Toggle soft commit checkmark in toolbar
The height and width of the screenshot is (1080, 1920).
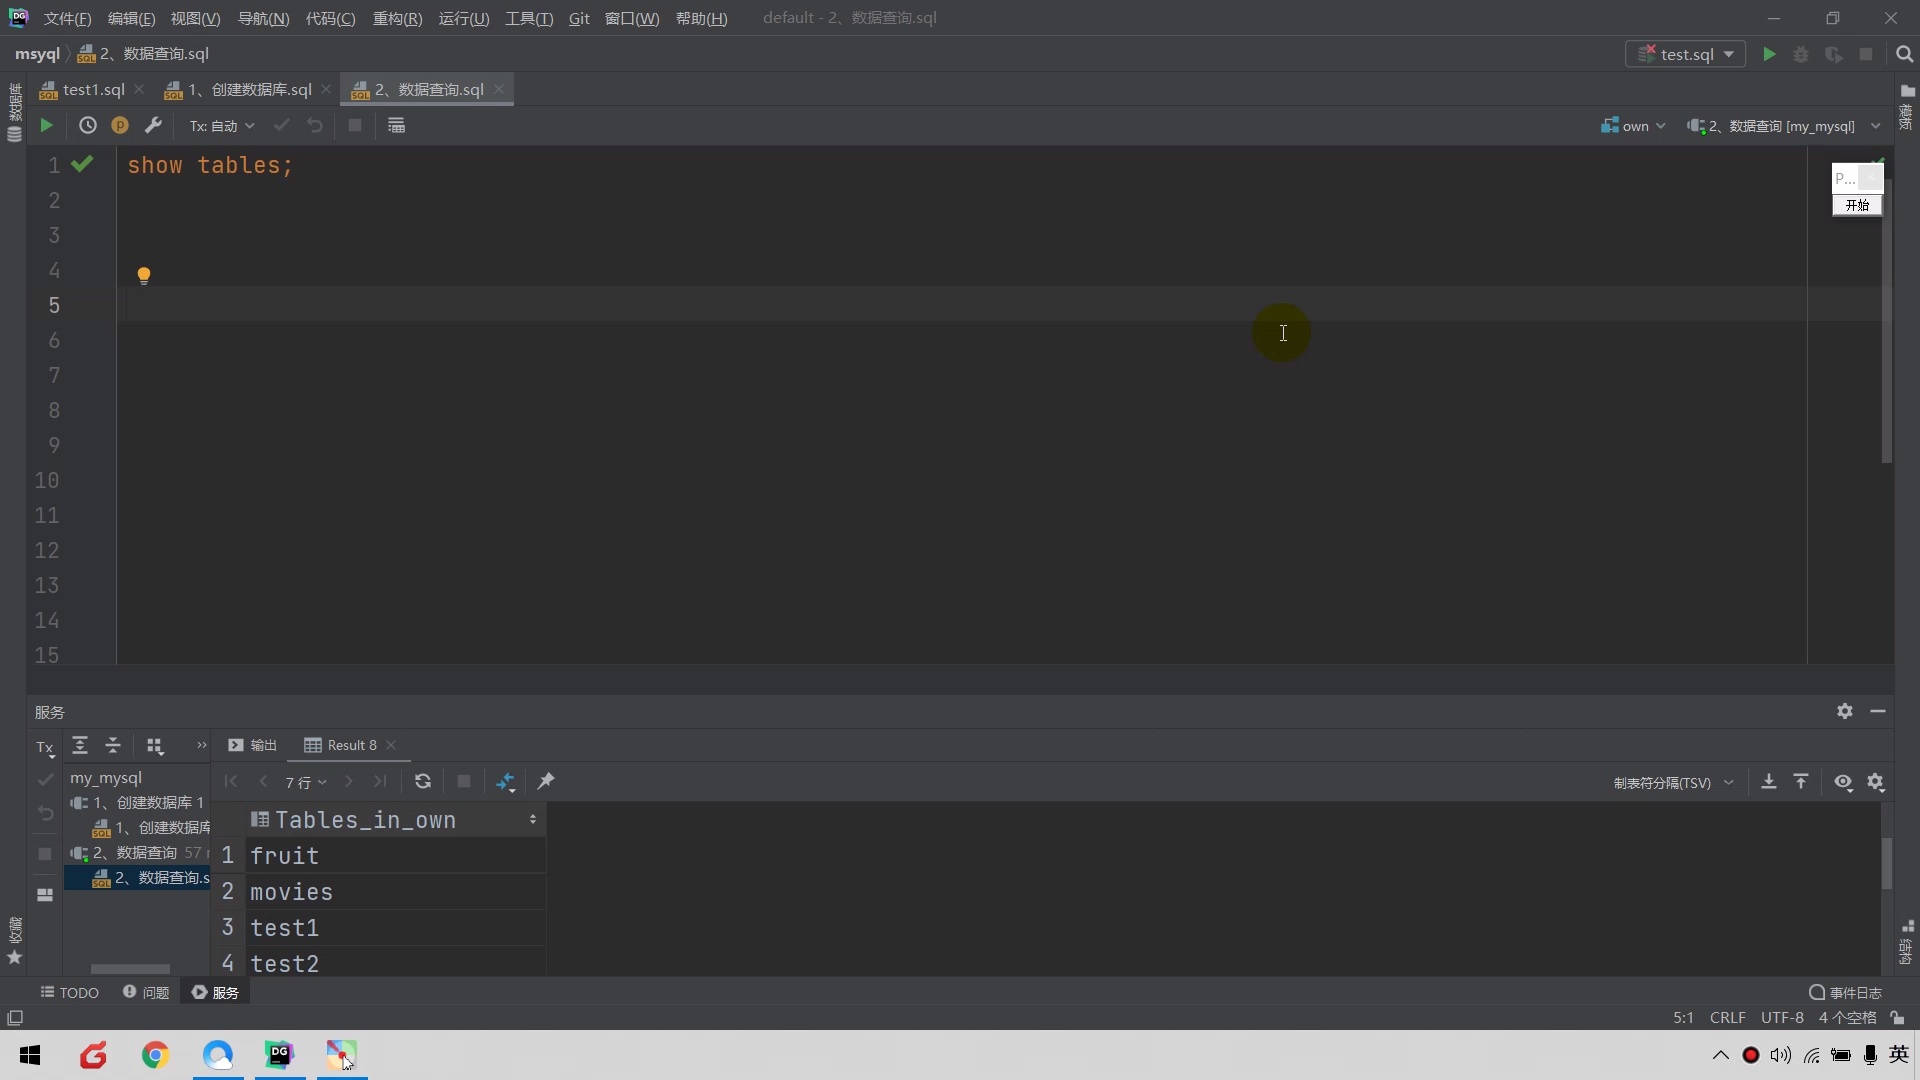pos(281,125)
